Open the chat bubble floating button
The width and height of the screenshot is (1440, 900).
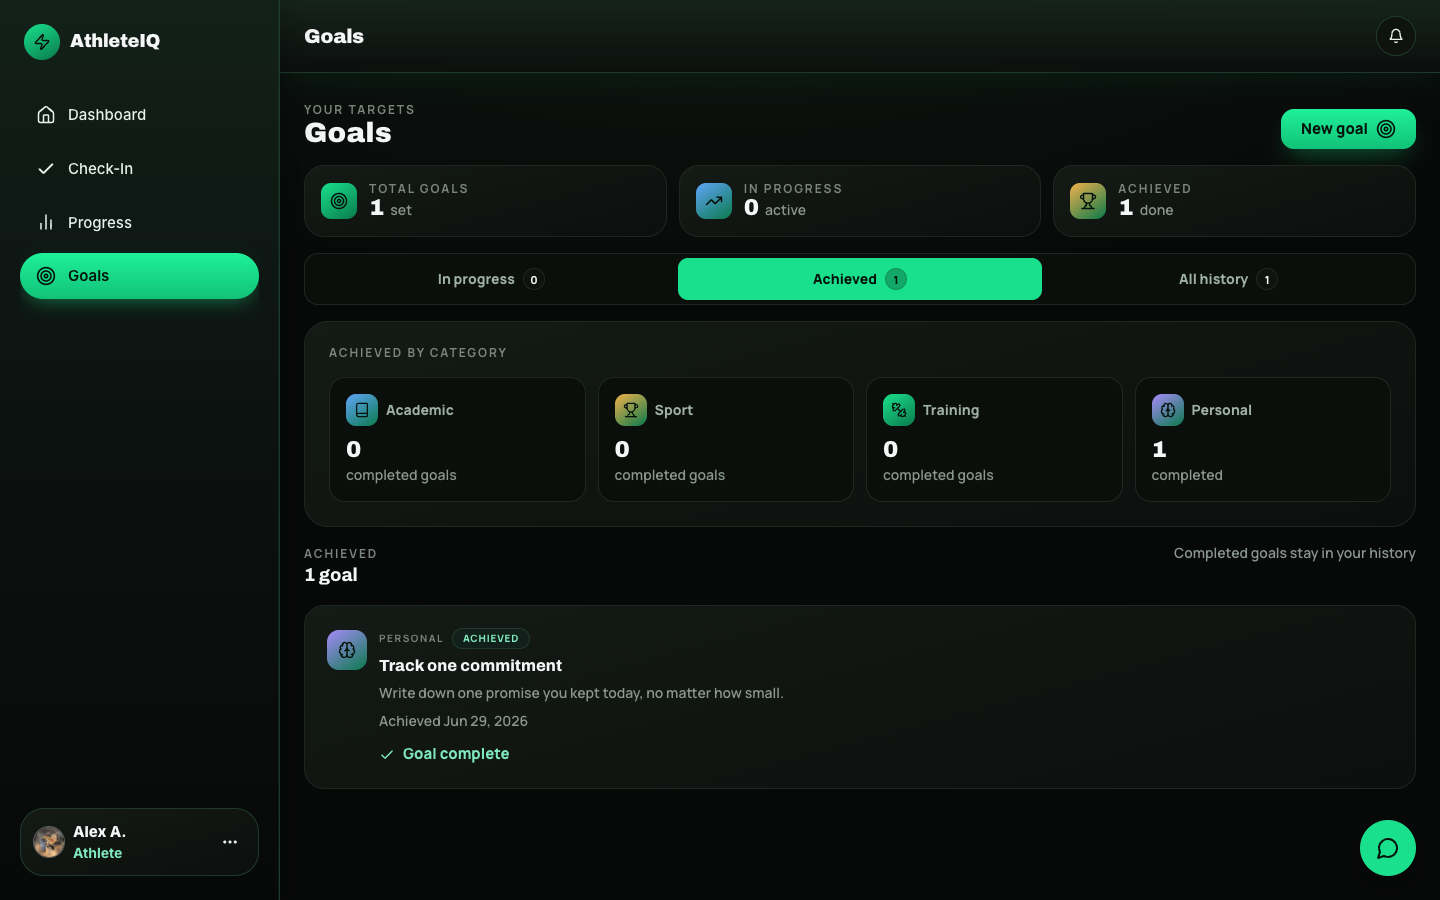coord(1388,848)
